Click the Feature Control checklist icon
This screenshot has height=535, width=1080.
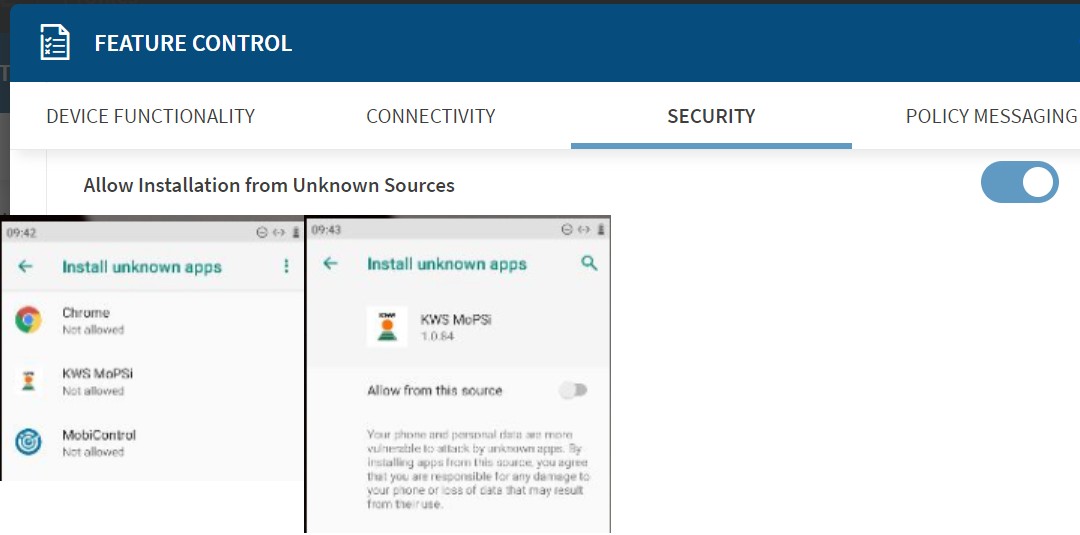pos(55,43)
